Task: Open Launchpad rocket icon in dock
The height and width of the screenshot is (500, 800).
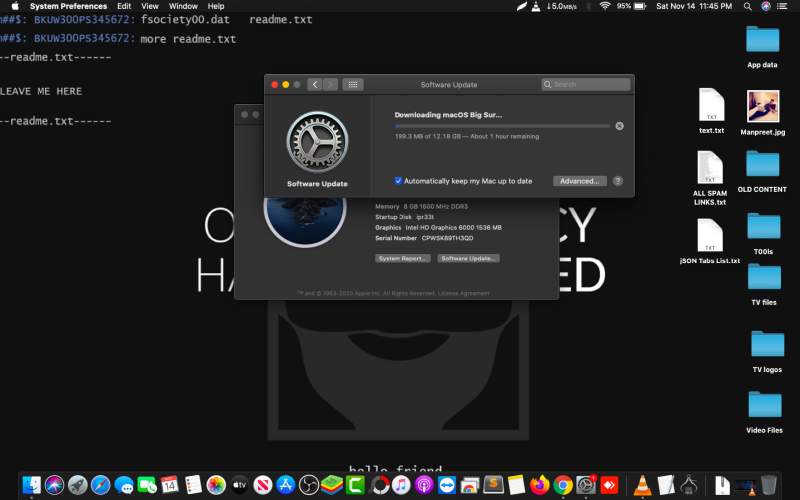Action: [x=78, y=485]
